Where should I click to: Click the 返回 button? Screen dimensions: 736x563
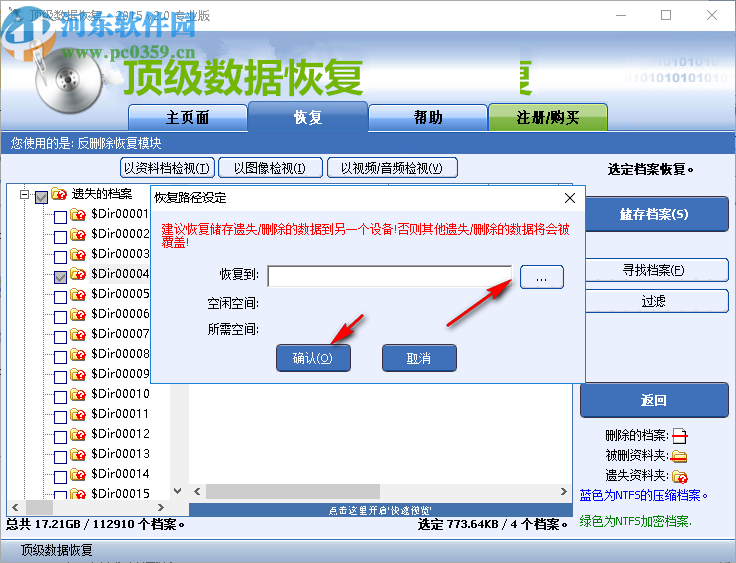tap(654, 400)
